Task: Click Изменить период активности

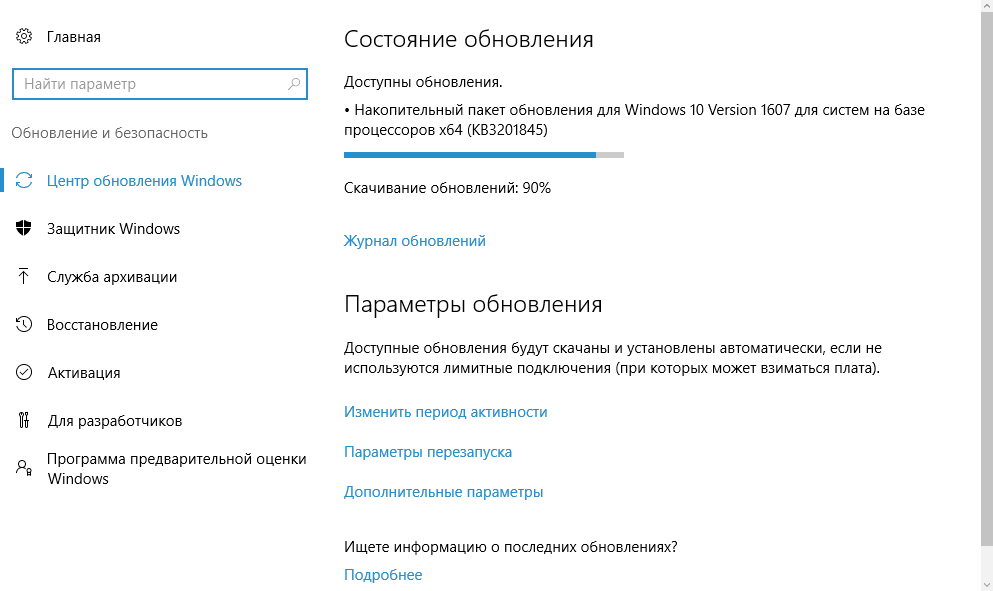Action: [444, 412]
